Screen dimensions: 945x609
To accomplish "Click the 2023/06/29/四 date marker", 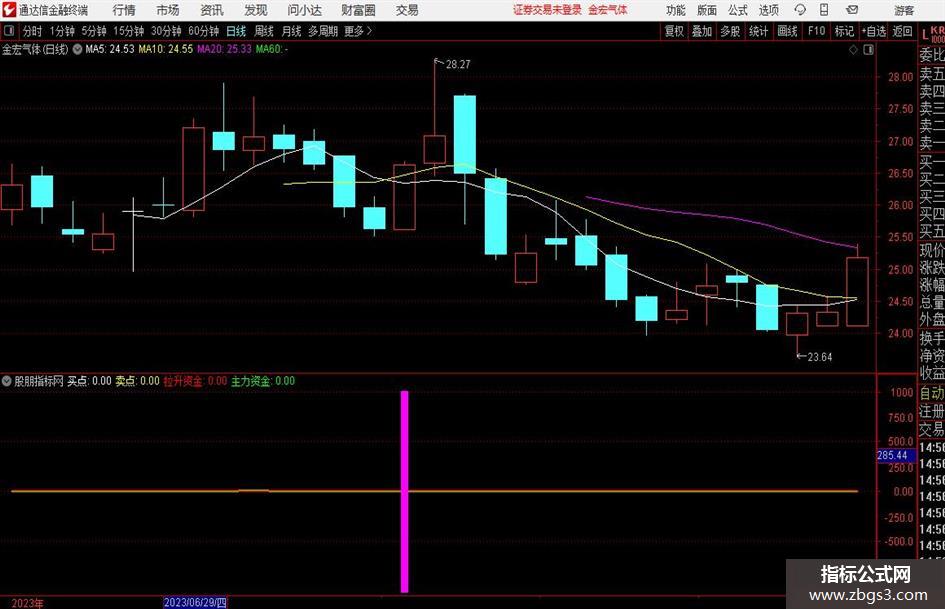I will (195, 602).
